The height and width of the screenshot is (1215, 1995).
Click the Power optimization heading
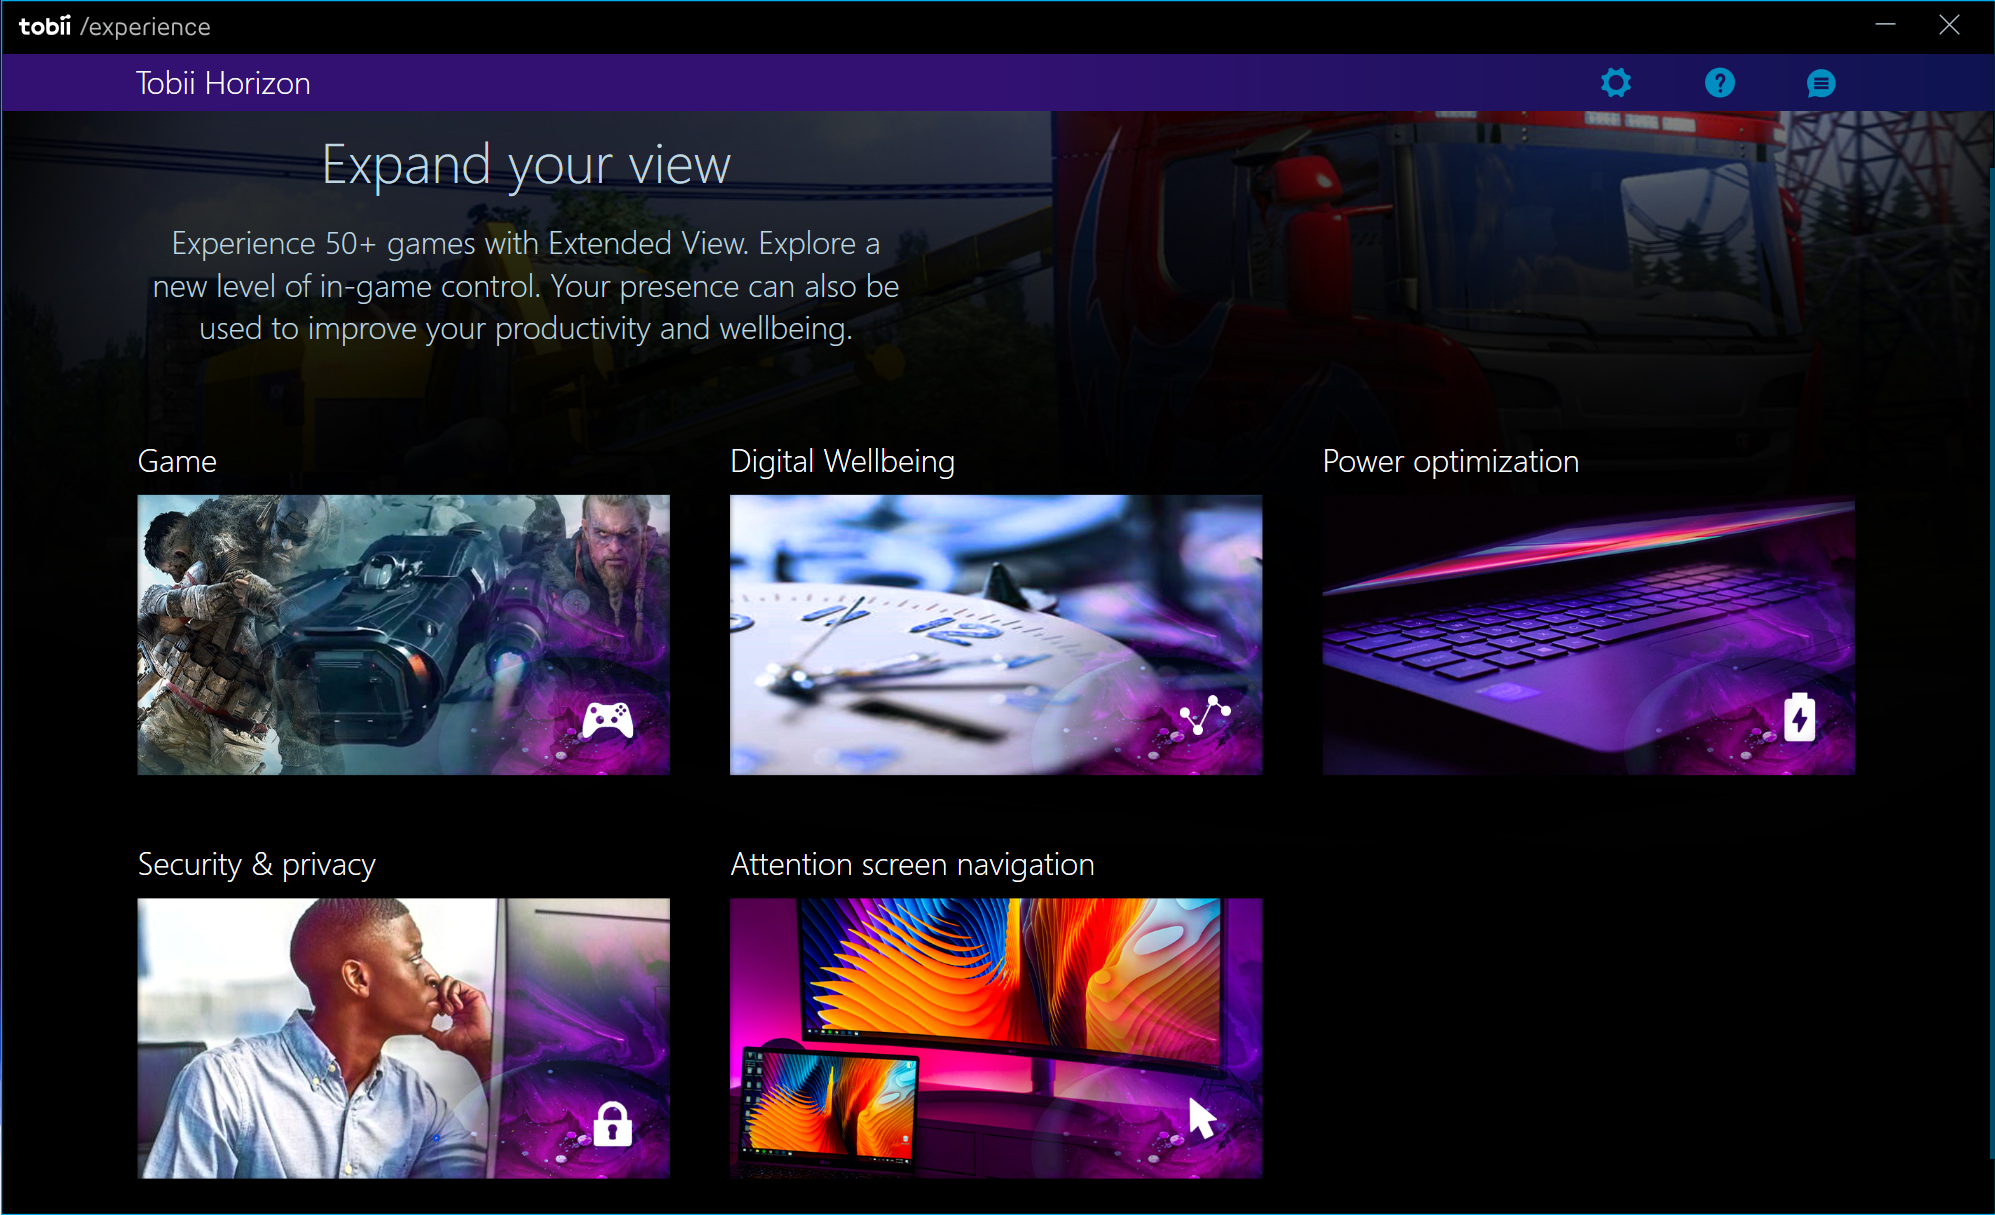(1450, 461)
